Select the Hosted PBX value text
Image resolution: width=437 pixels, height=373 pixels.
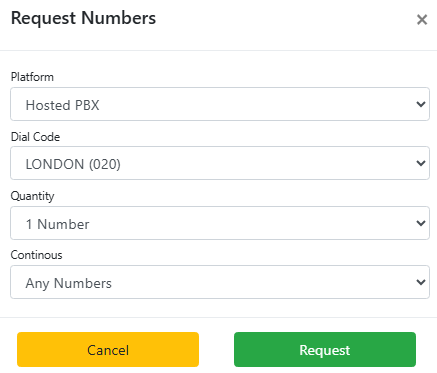pyautogui.click(x=63, y=105)
